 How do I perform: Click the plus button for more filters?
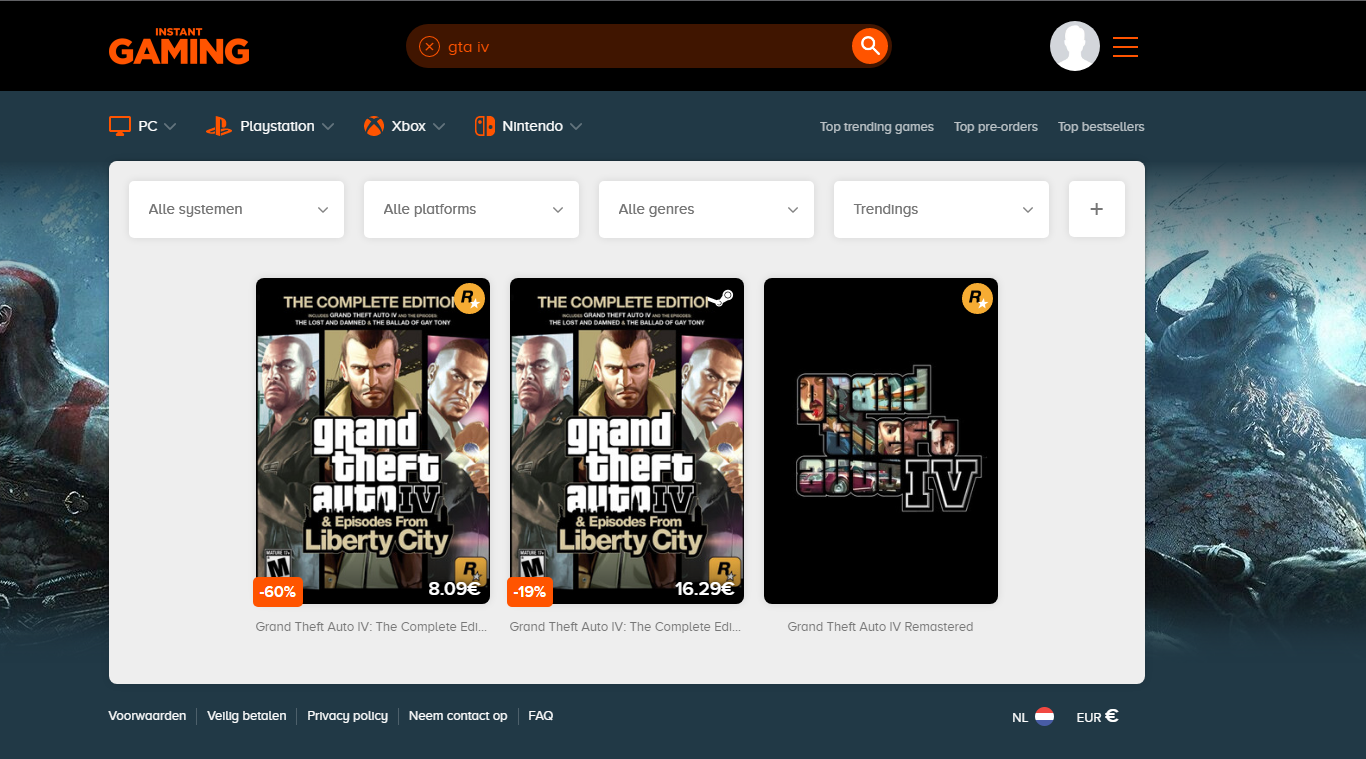click(1097, 209)
